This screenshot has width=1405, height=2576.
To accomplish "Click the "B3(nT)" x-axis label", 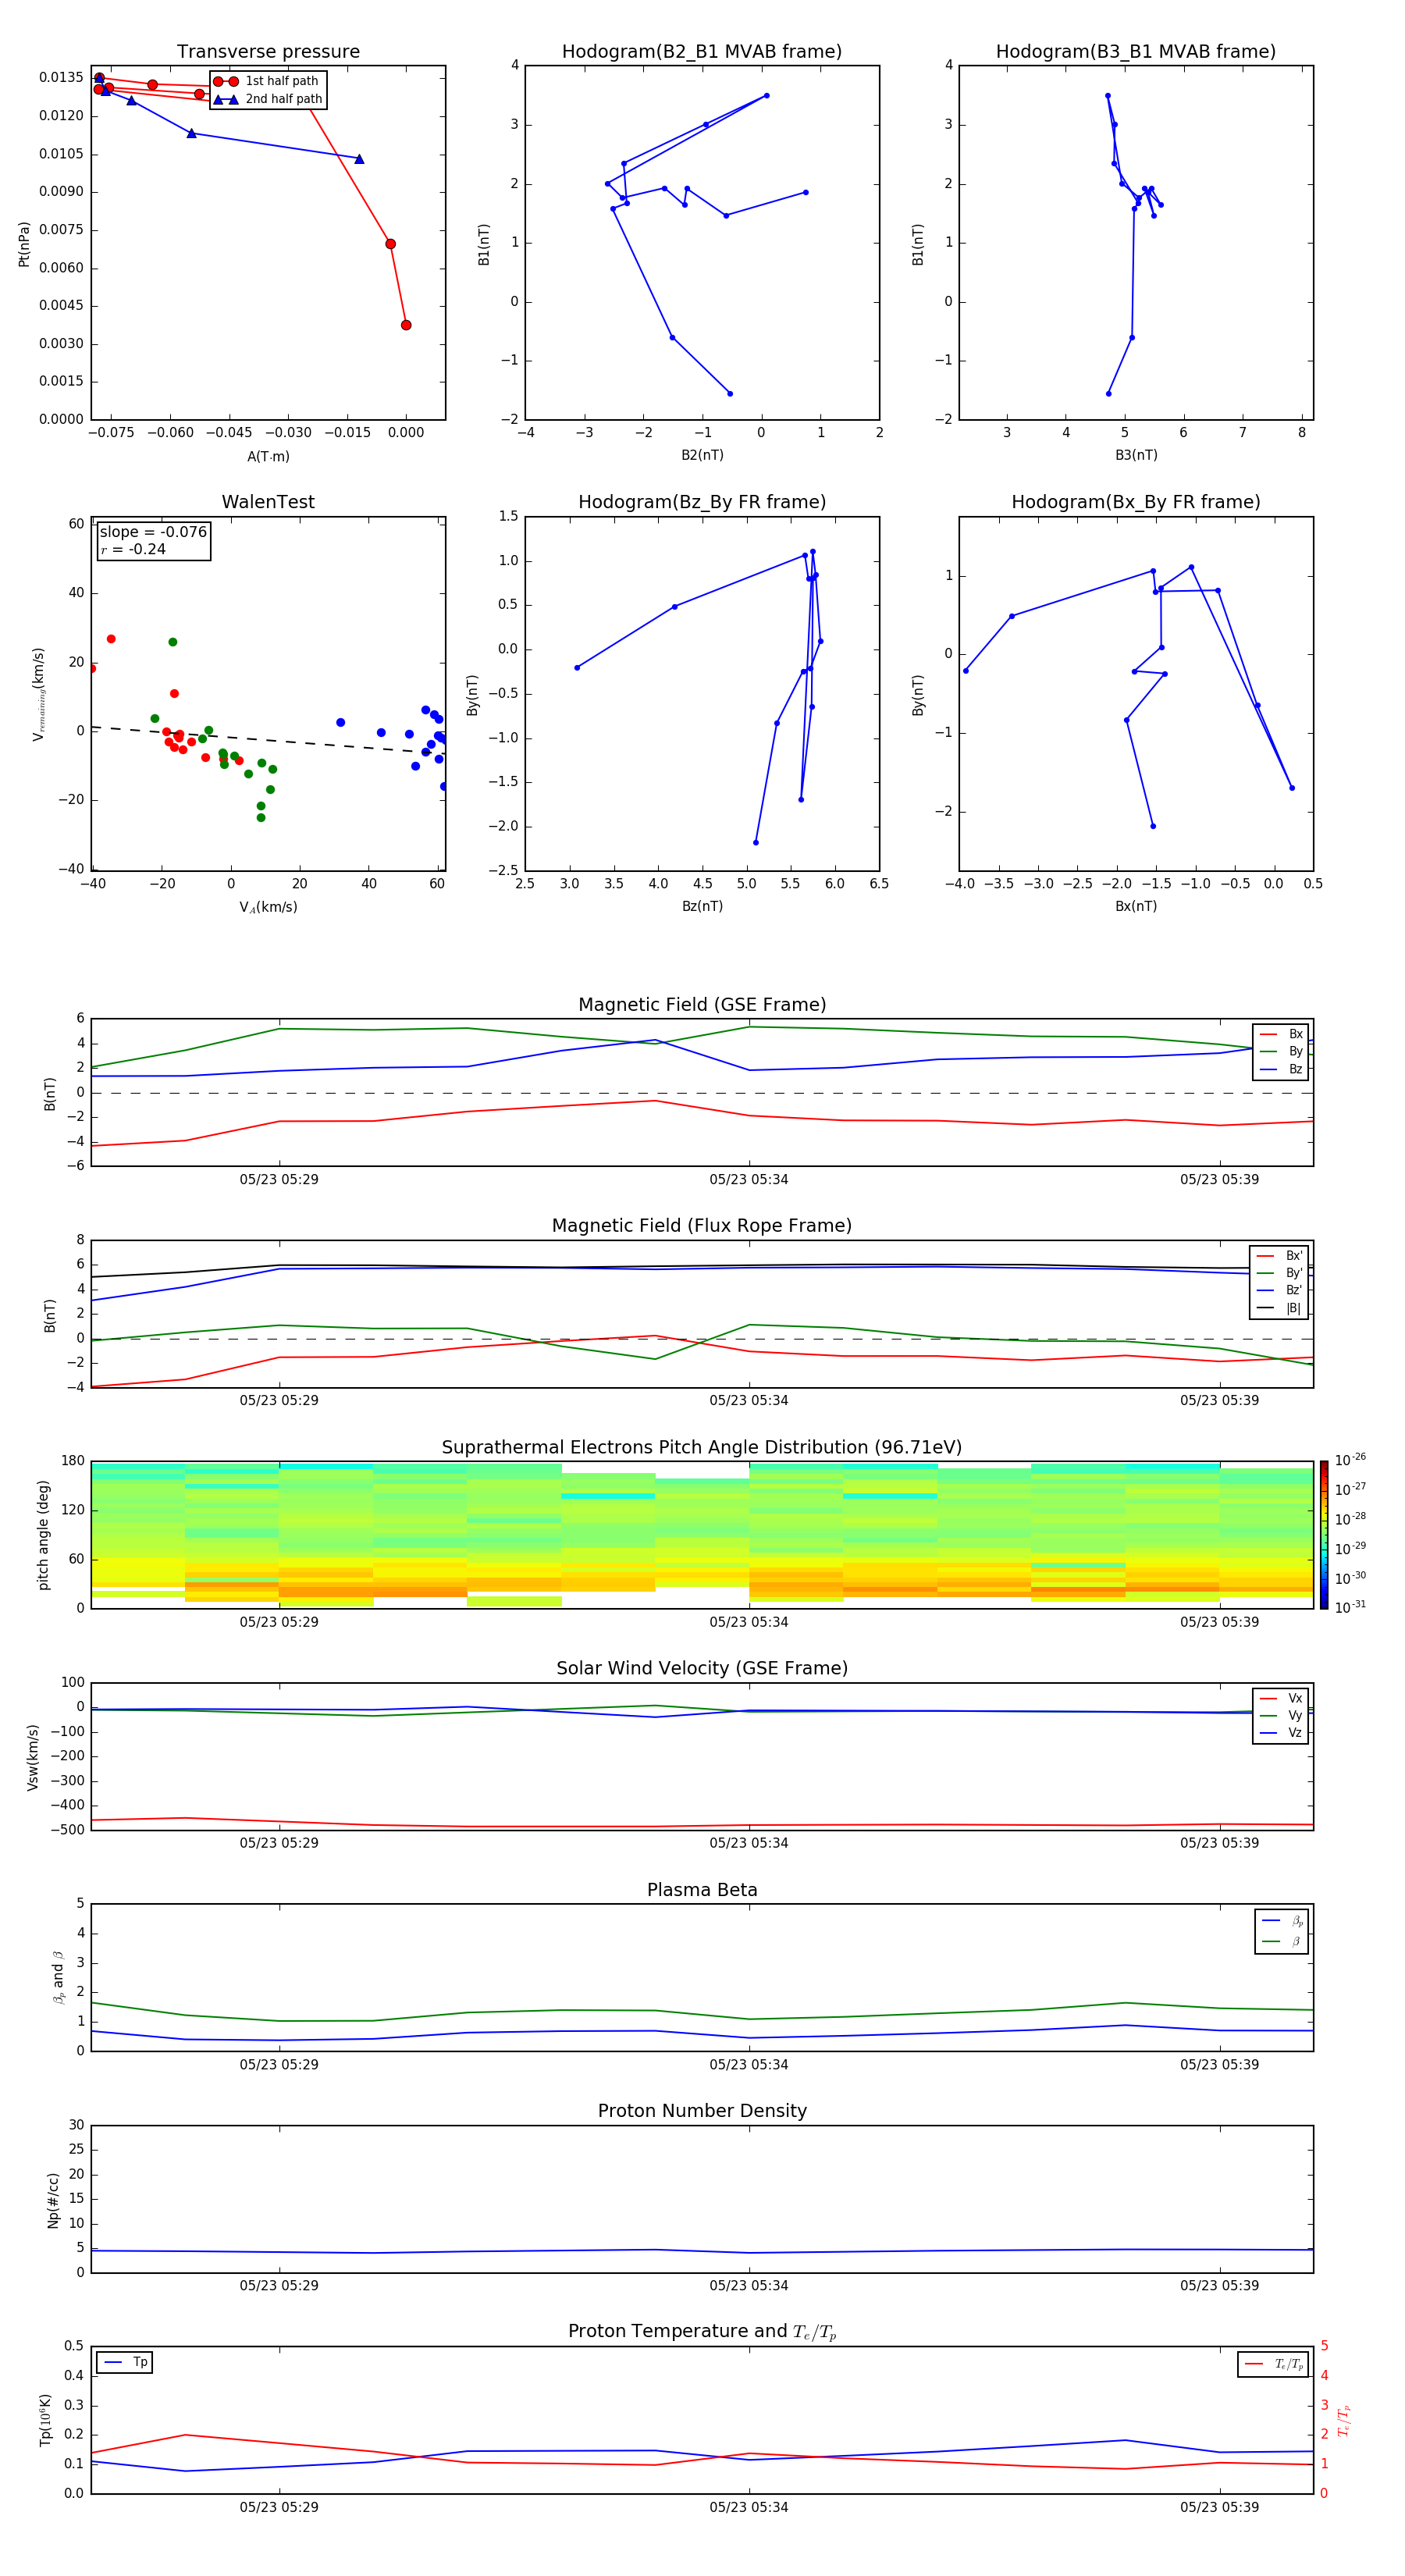I will point(1136,455).
